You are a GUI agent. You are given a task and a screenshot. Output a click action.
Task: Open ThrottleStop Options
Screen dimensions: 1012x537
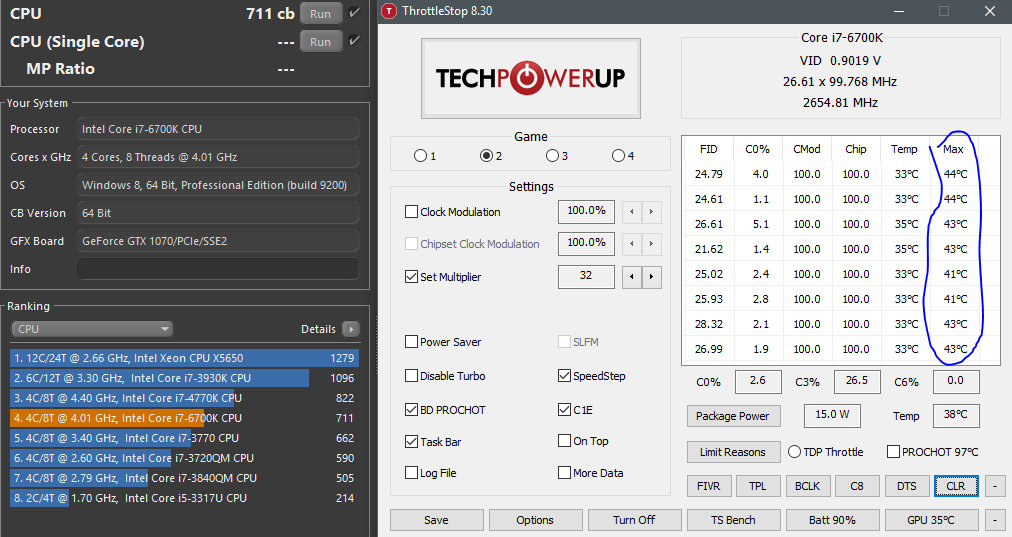pos(535,520)
